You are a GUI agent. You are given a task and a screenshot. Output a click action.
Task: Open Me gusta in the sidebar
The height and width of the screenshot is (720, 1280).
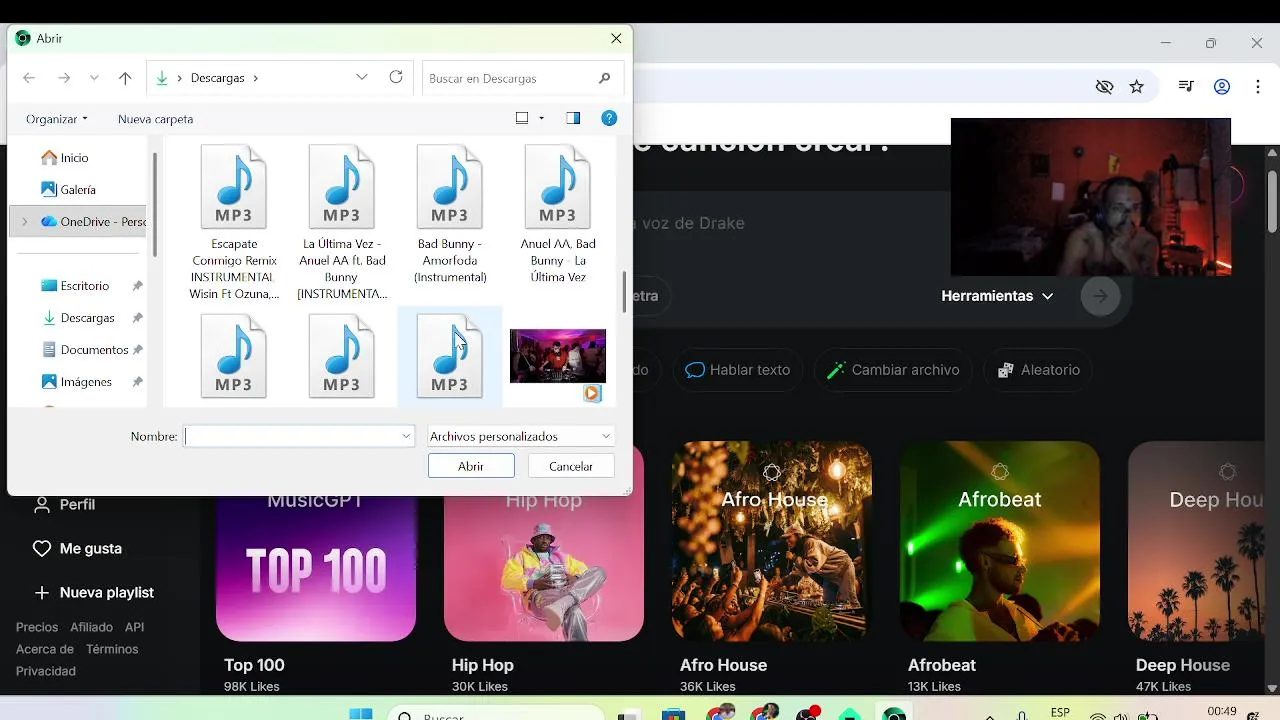[x=77, y=549]
